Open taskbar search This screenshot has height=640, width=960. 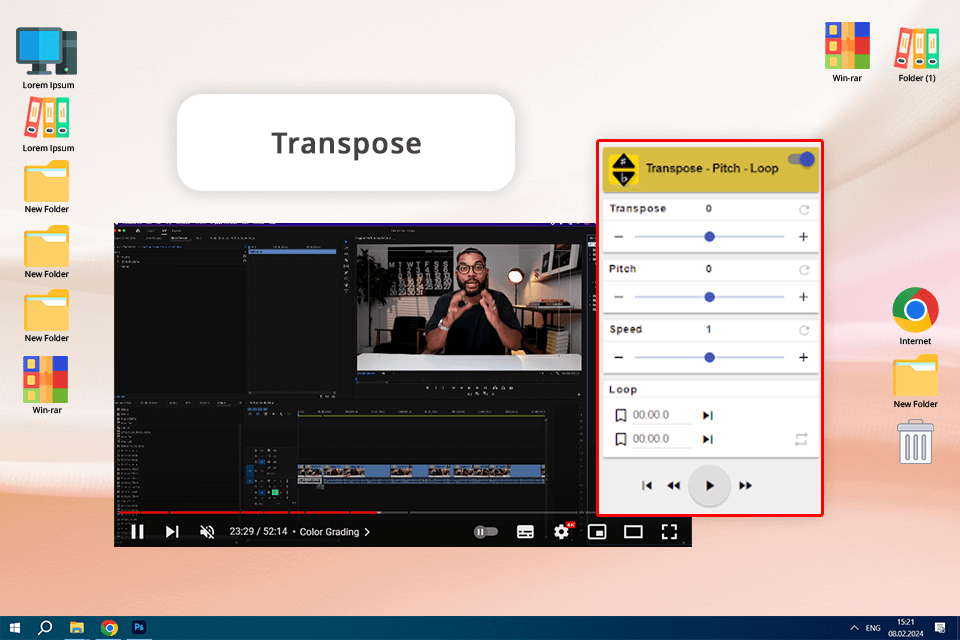click(x=45, y=628)
